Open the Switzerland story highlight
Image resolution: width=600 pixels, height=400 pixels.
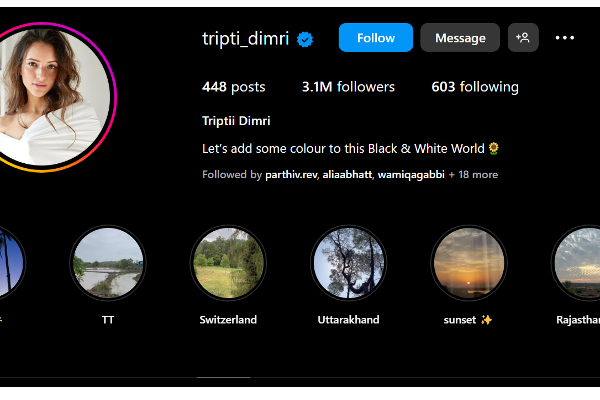228,263
